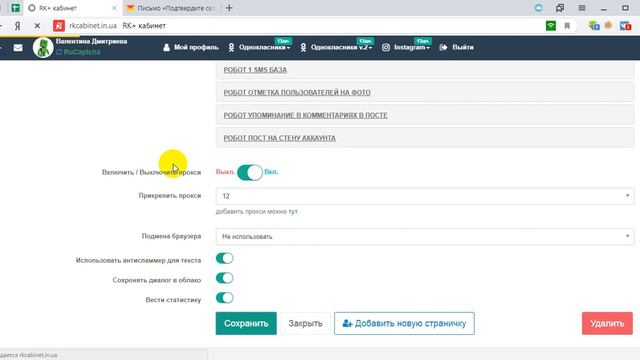Toggle the proxy on/off switch

point(250,172)
